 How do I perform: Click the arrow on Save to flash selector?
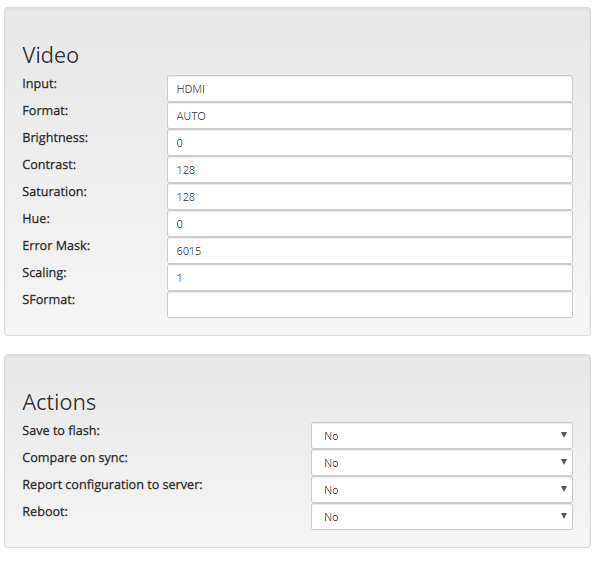coord(563,435)
